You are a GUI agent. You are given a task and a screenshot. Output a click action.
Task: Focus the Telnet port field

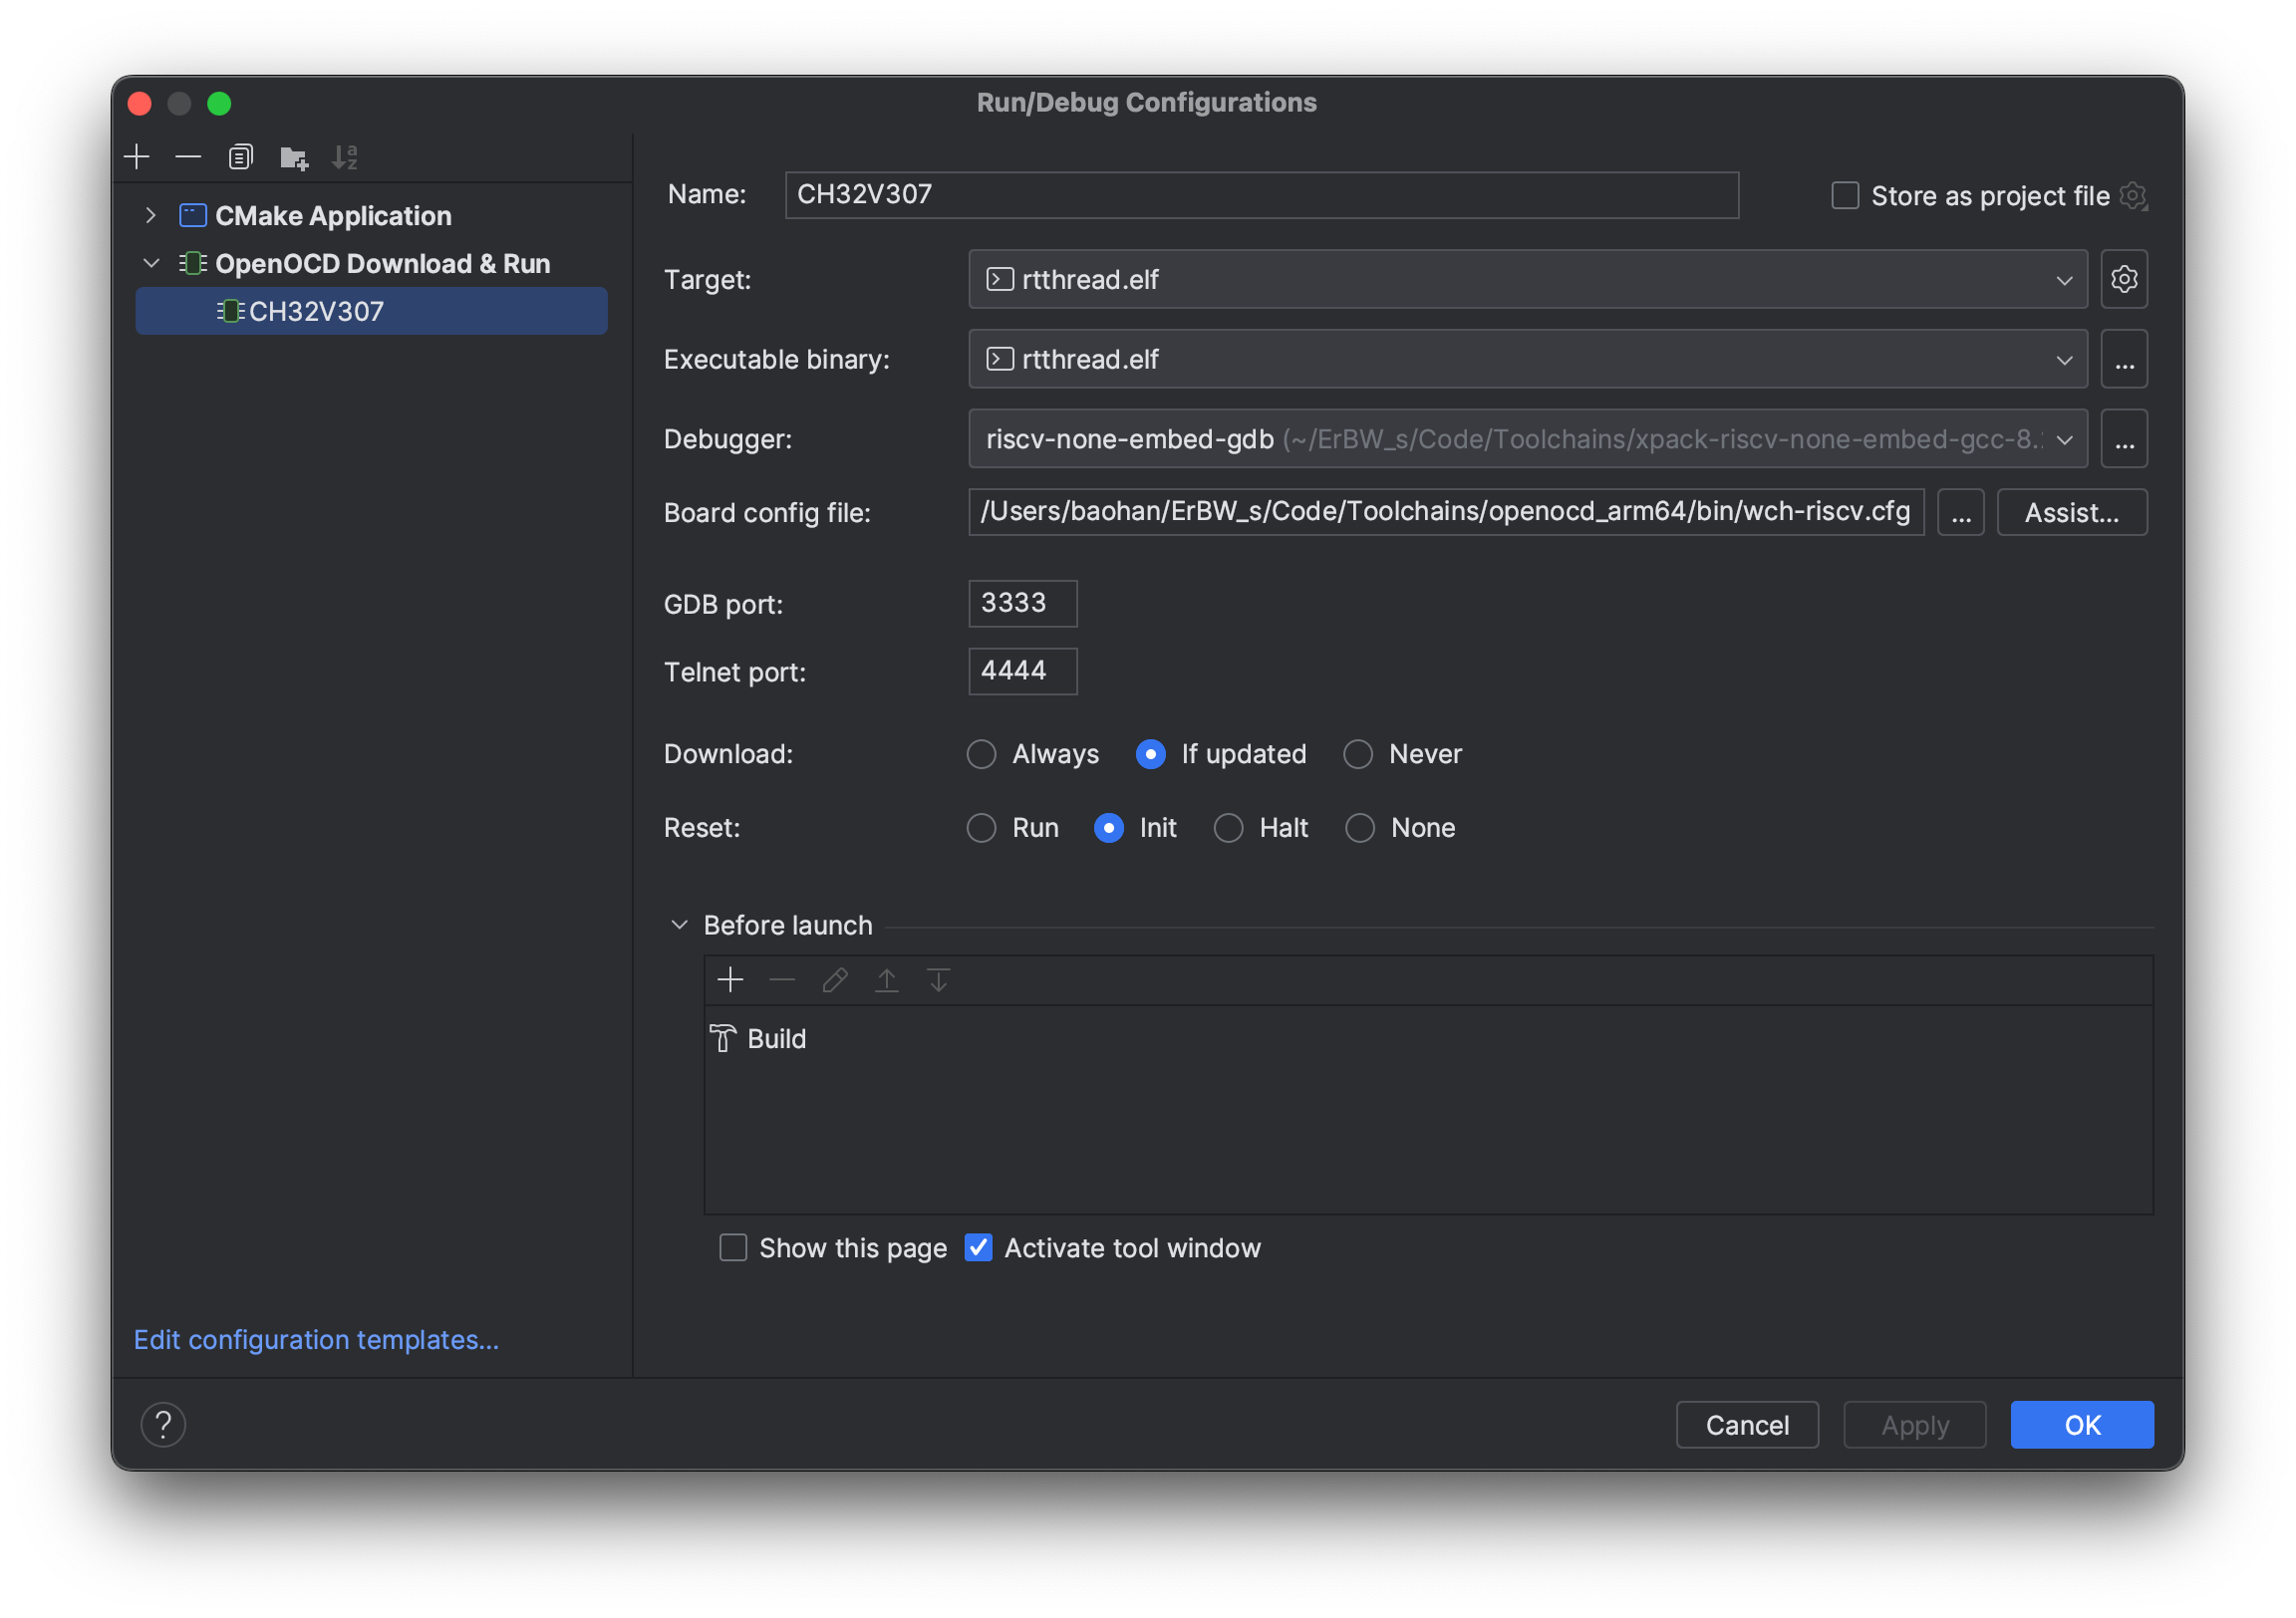1022,672
